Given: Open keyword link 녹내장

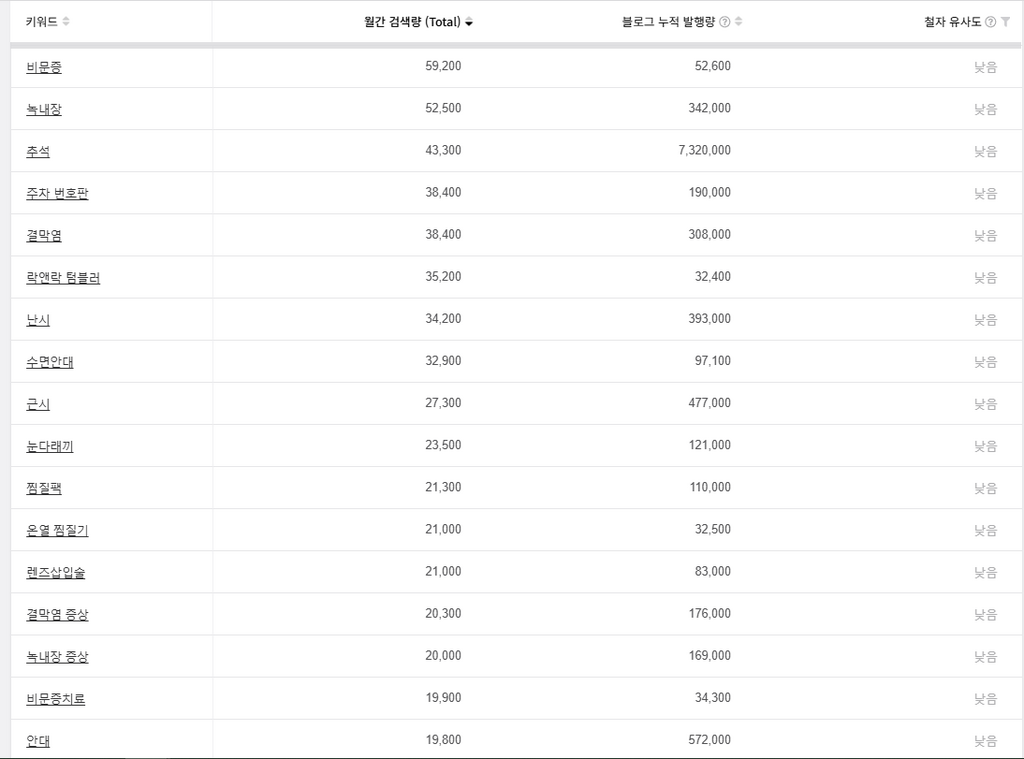Looking at the screenshot, I should [44, 109].
